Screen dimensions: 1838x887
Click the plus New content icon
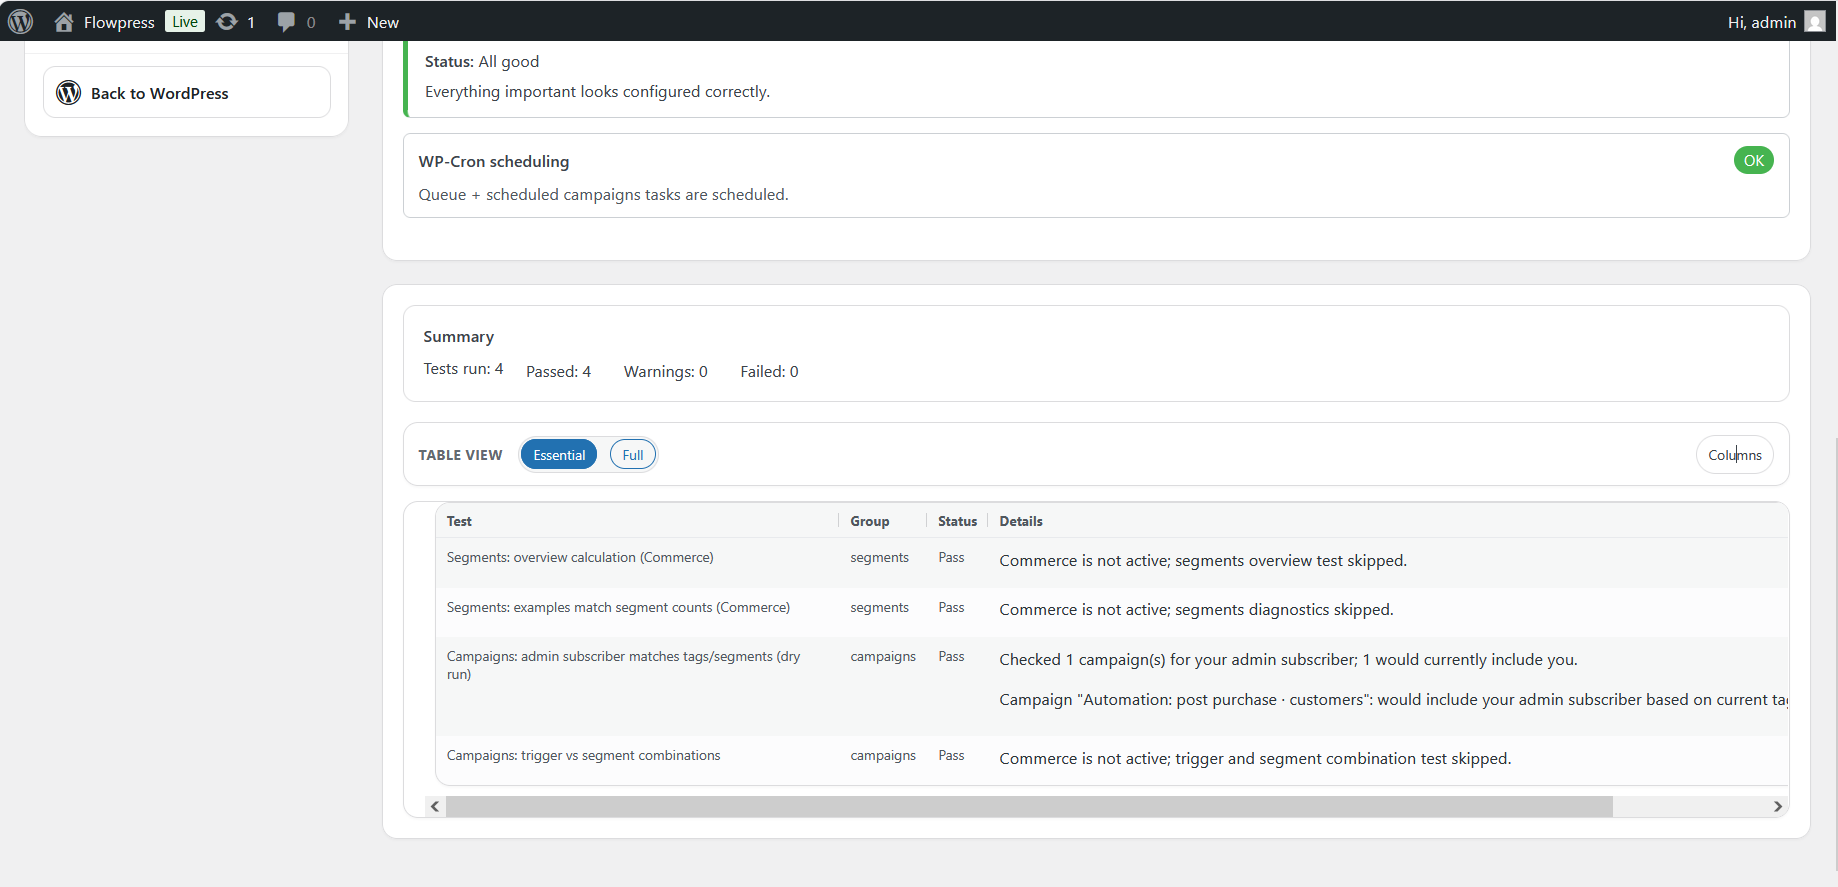click(x=347, y=21)
